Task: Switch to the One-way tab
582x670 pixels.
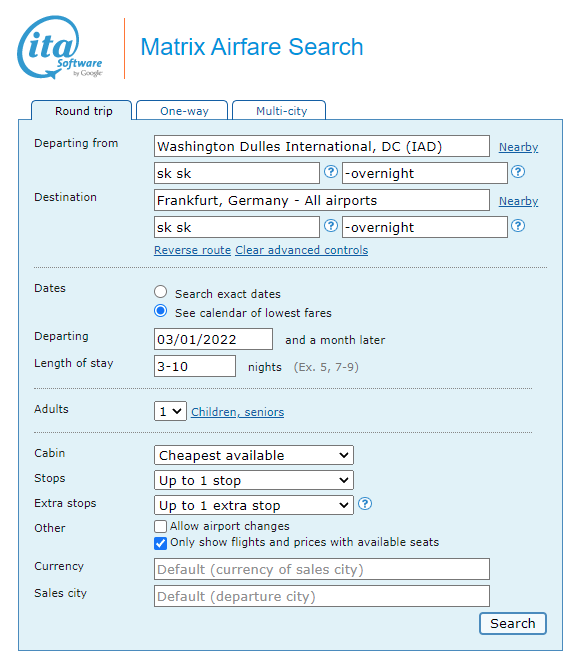Action: [184, 111]
